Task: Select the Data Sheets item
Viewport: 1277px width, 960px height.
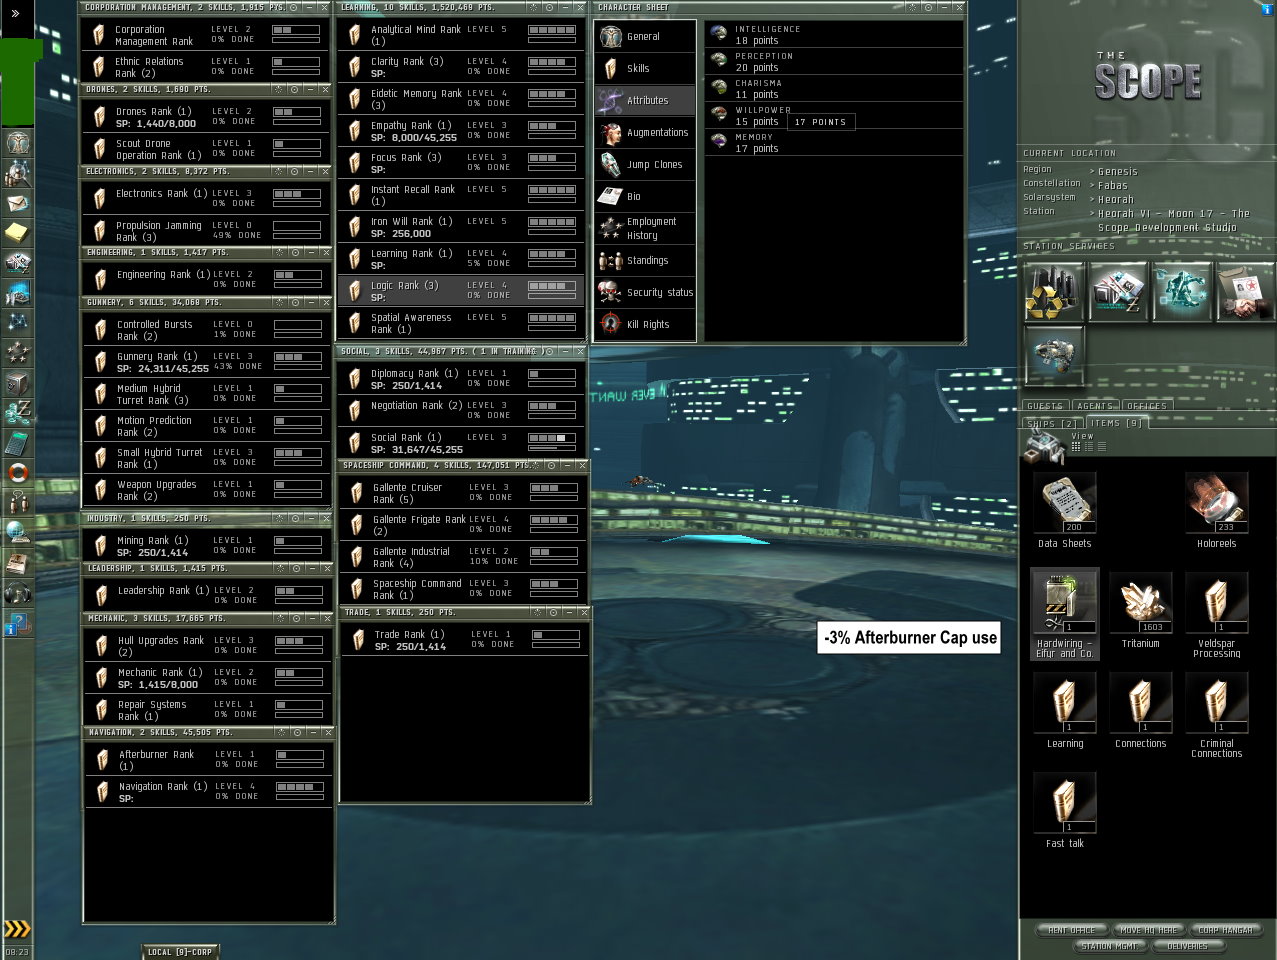Action: pyautogui.click(x=1064, y=511)
